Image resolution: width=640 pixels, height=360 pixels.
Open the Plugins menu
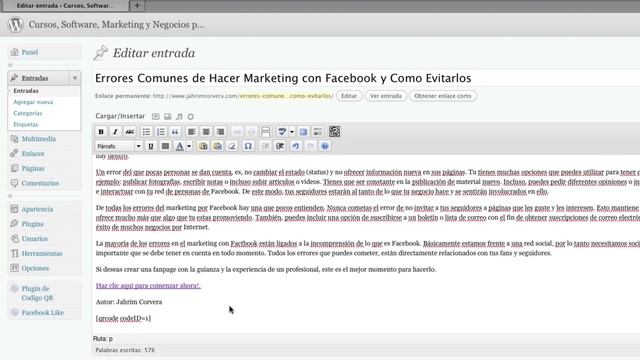(x=33, y=224)
